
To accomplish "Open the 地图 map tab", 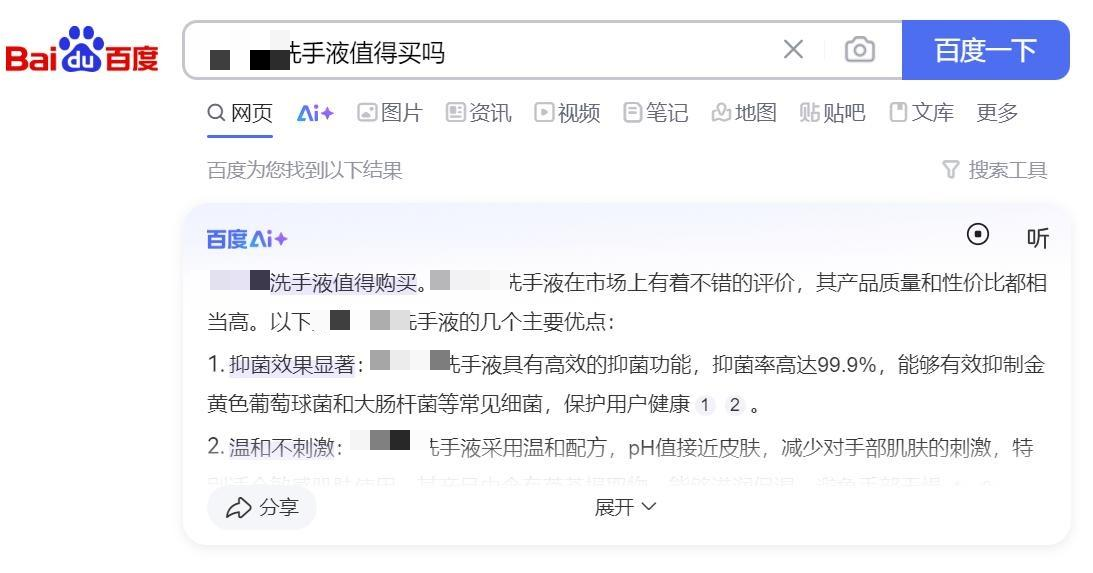I will click(x=743, y=113).
